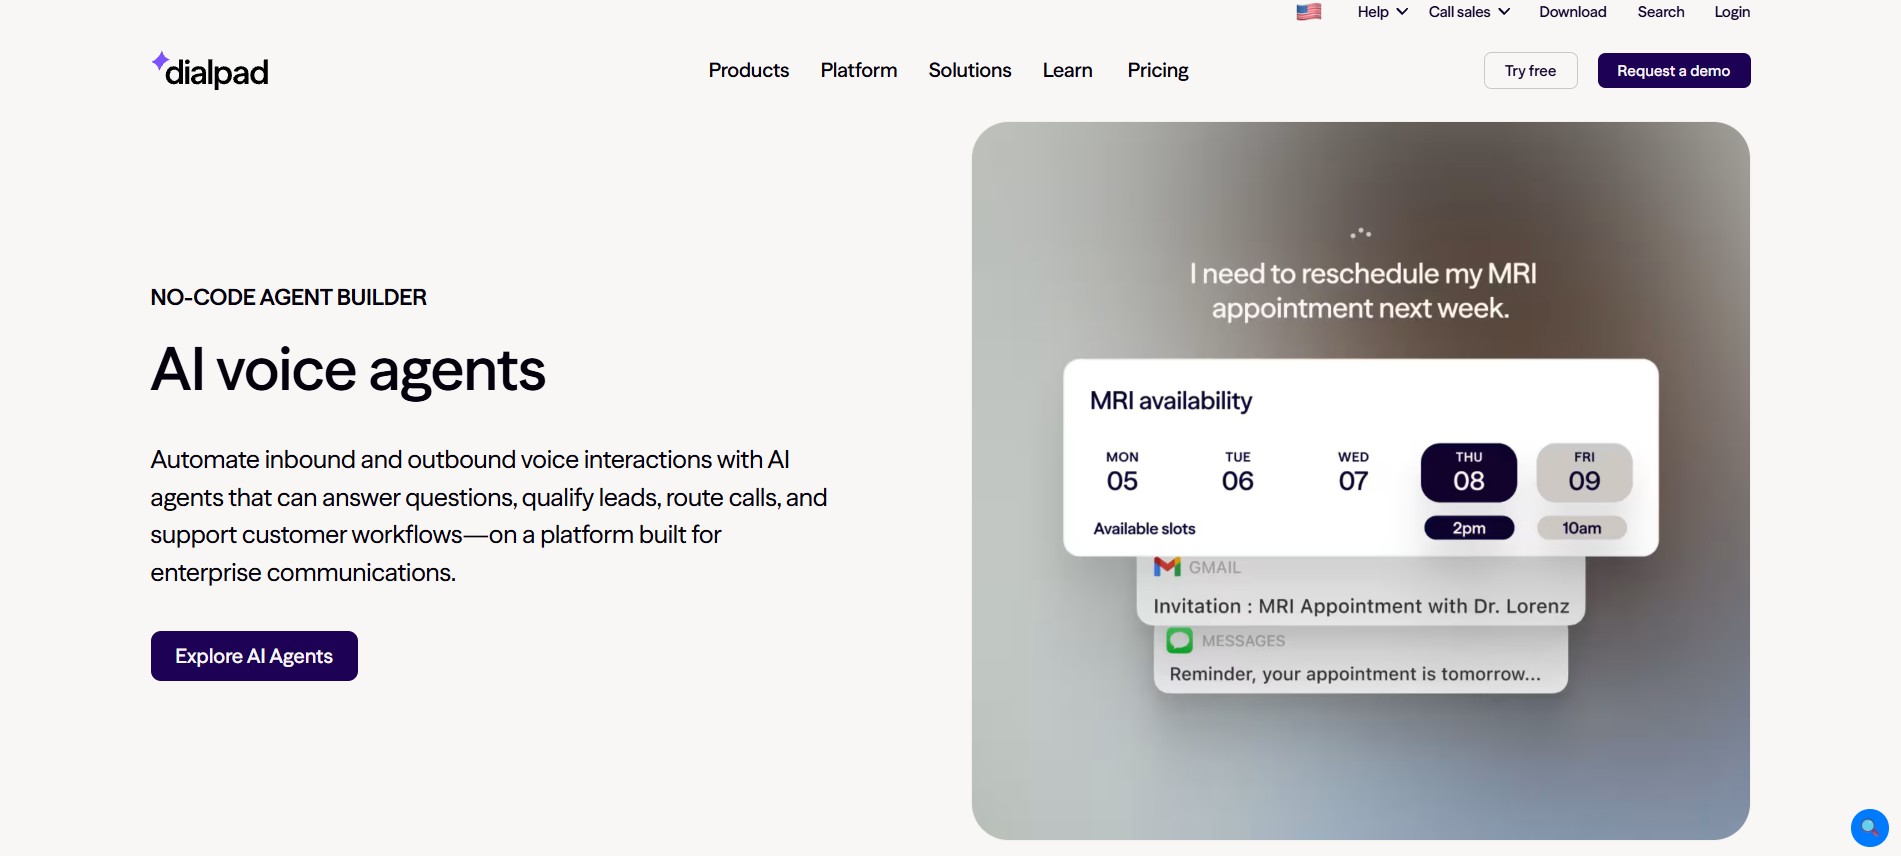Image resolution: width=1901 pixels, height=856 pixels.
Task: Select TUE 06 in MRI availability
Action: click(x=1238, y=472)
